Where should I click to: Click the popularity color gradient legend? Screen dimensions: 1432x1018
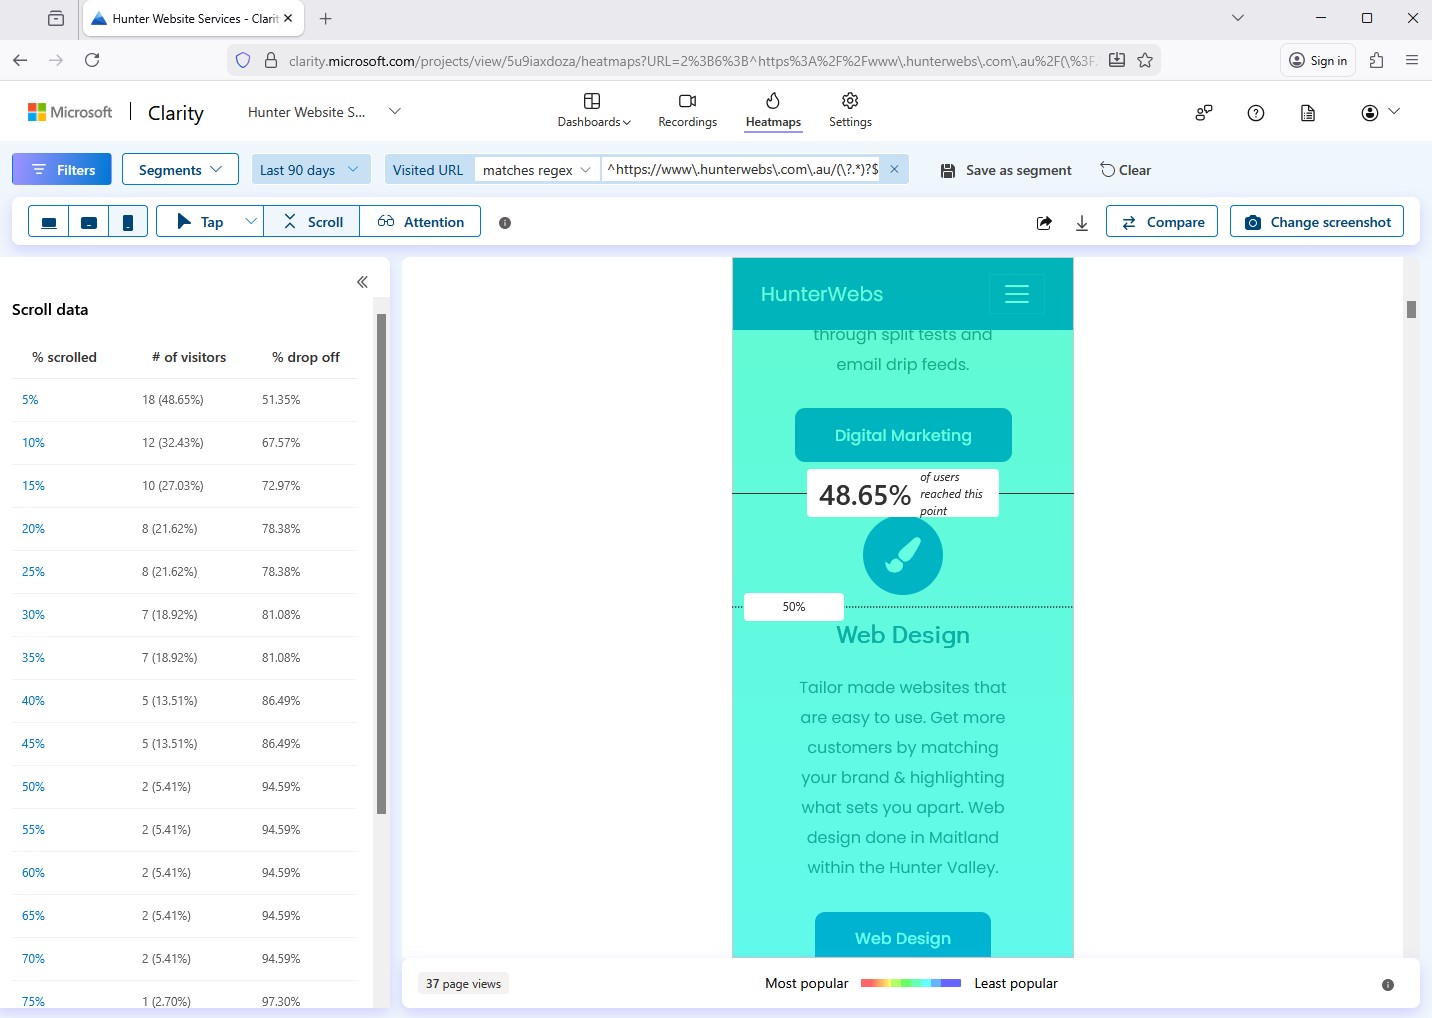coord(910,983)
